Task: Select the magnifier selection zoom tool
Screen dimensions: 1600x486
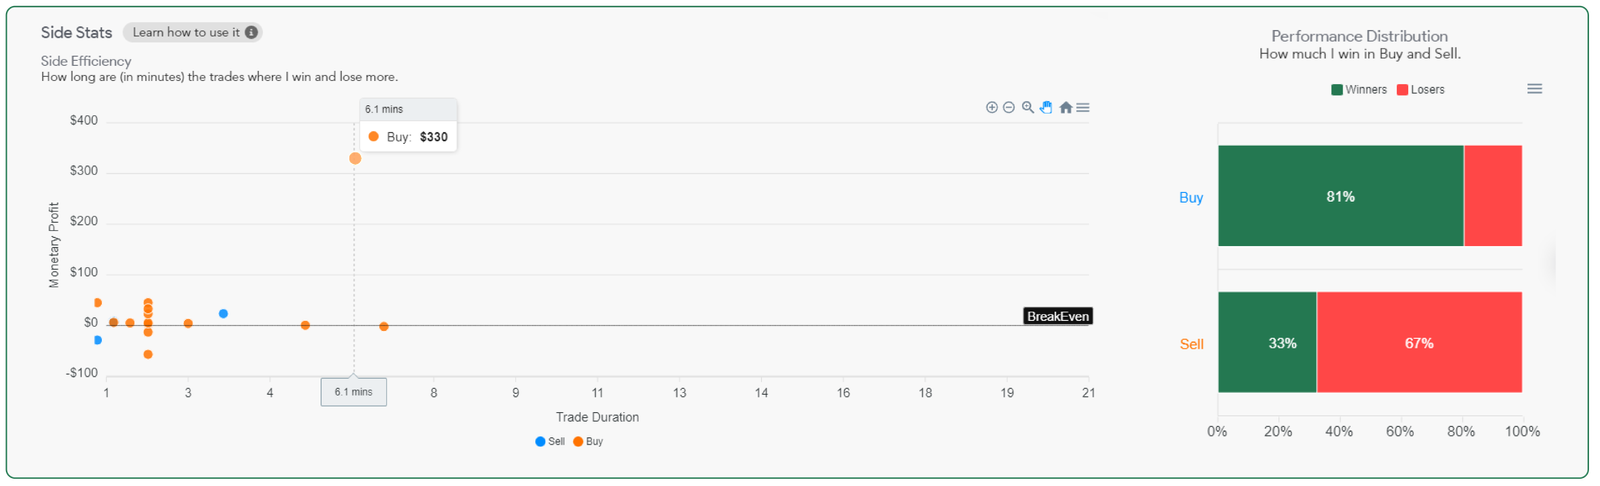Action: [1027, 107]
